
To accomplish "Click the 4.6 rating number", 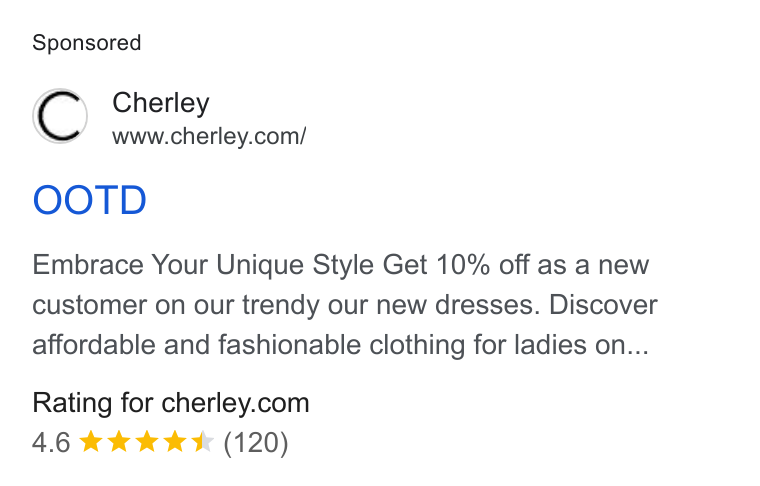I will [x=51, y=443].
